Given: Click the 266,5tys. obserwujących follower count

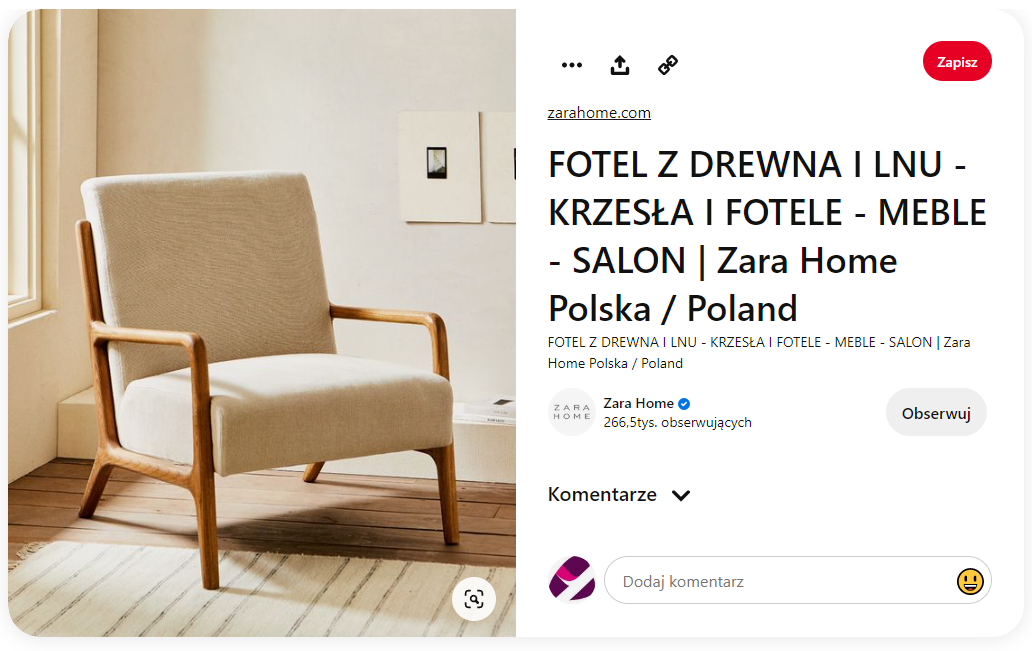Looking at the screenshot, I should pos(677,423).
